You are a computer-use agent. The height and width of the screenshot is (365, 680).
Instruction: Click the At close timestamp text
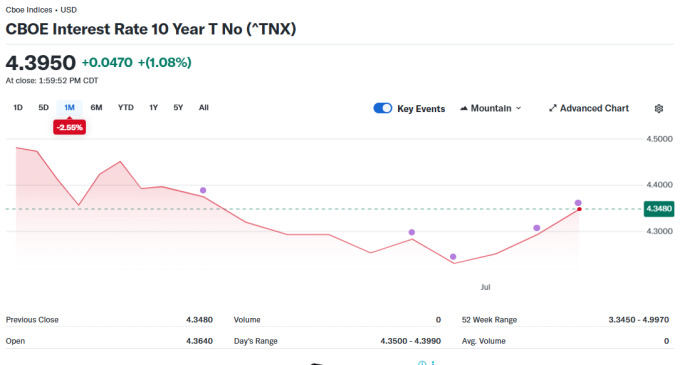click(x=52, y=81)
